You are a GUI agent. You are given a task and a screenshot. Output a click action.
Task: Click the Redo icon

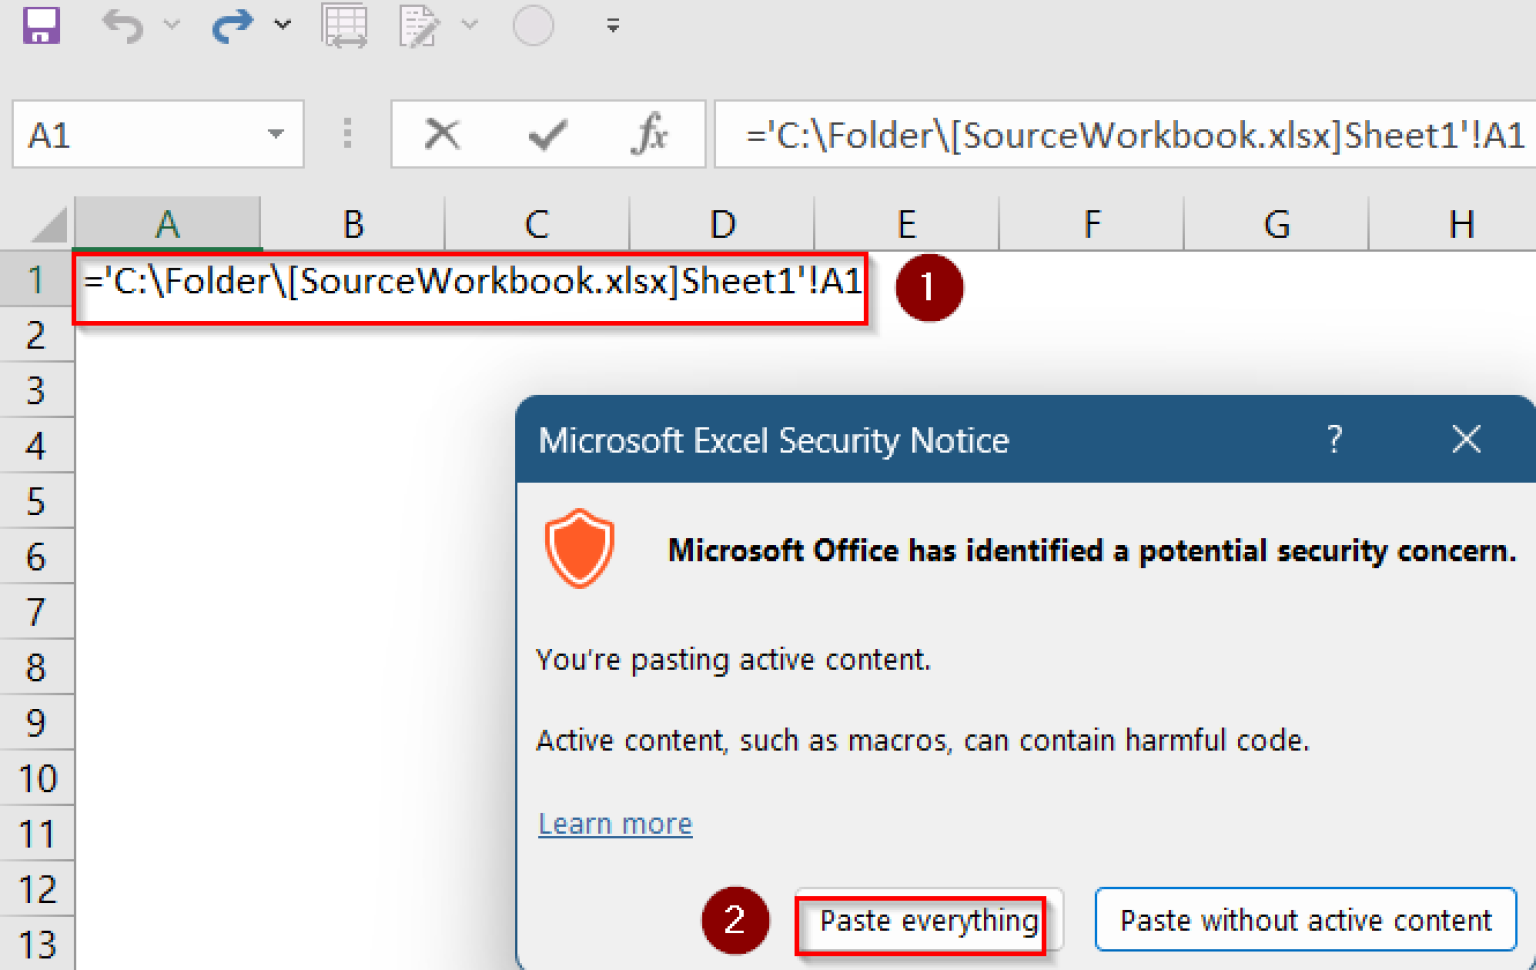(x=232, y=25)
